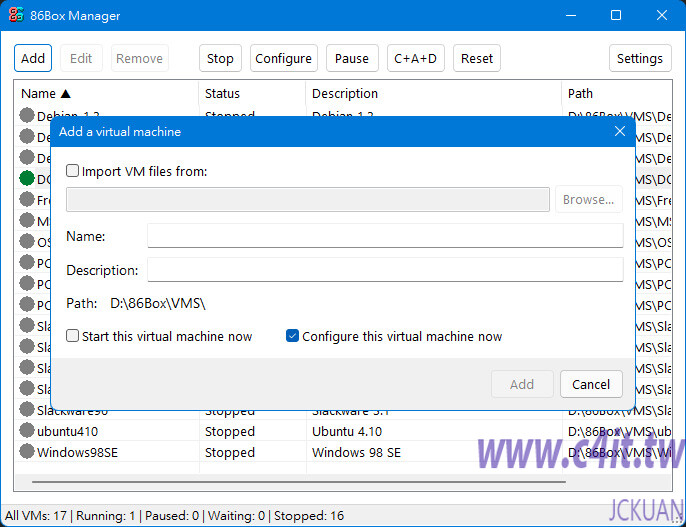Click the horizontal scrollbar of VM list
This screenshot has height=527, width=686.
click(299, 482)
